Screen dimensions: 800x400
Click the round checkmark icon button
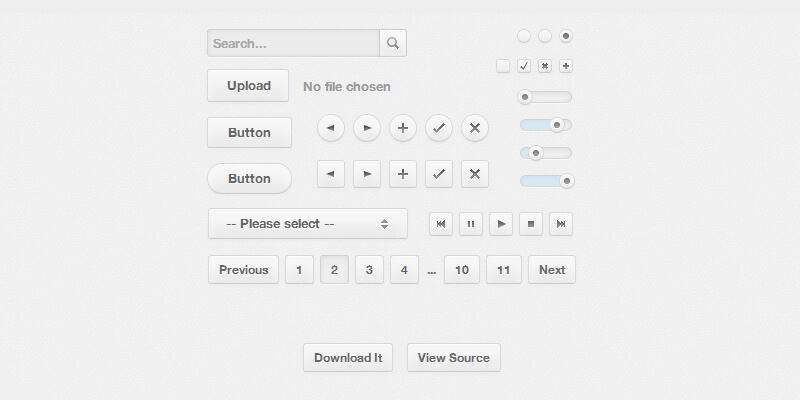pos(439,128)
